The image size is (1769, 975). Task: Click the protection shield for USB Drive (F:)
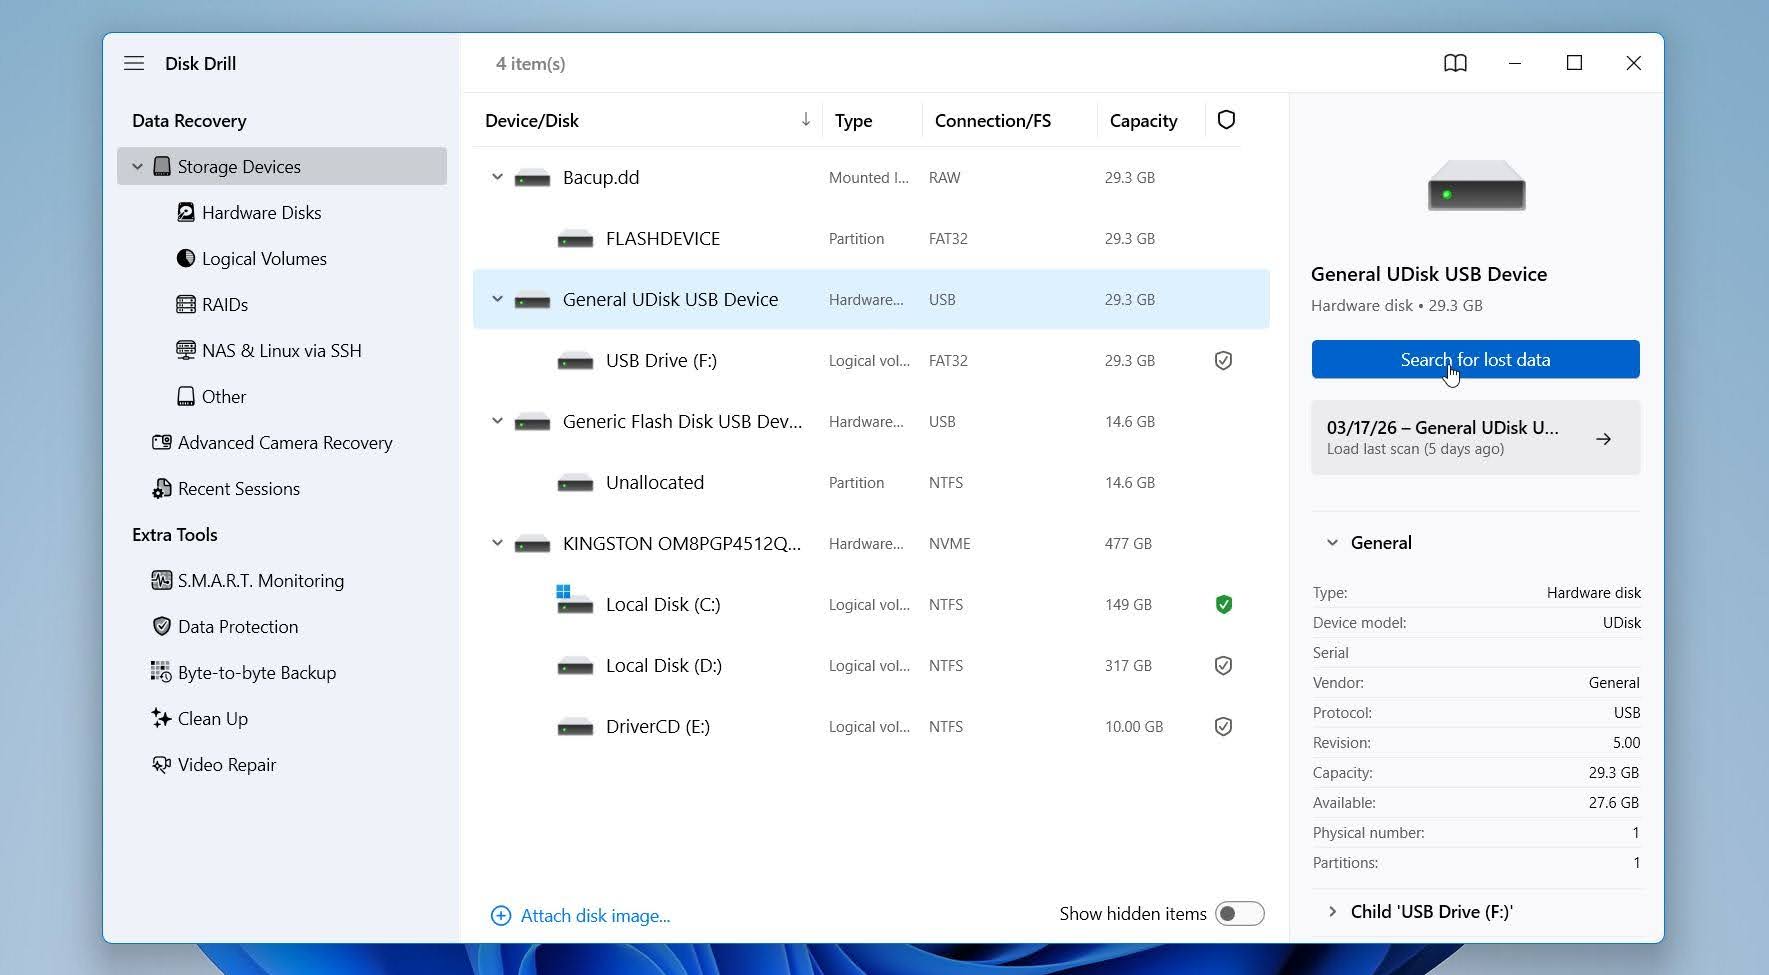point(1223,361)
